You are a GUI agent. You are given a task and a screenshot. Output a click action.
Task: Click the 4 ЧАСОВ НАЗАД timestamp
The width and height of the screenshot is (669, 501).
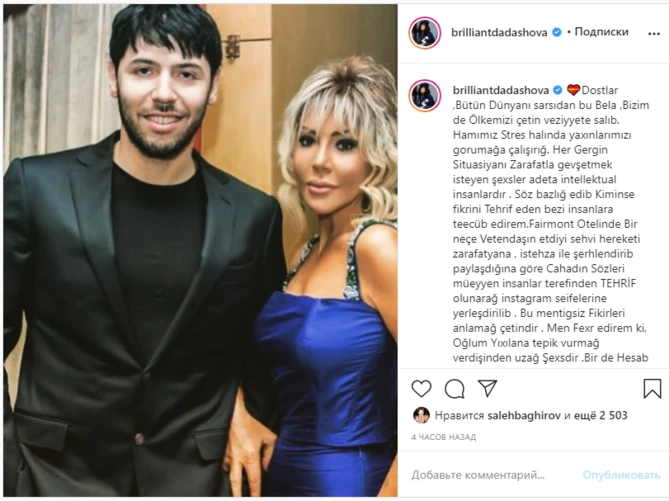click(x=444, y=437)
